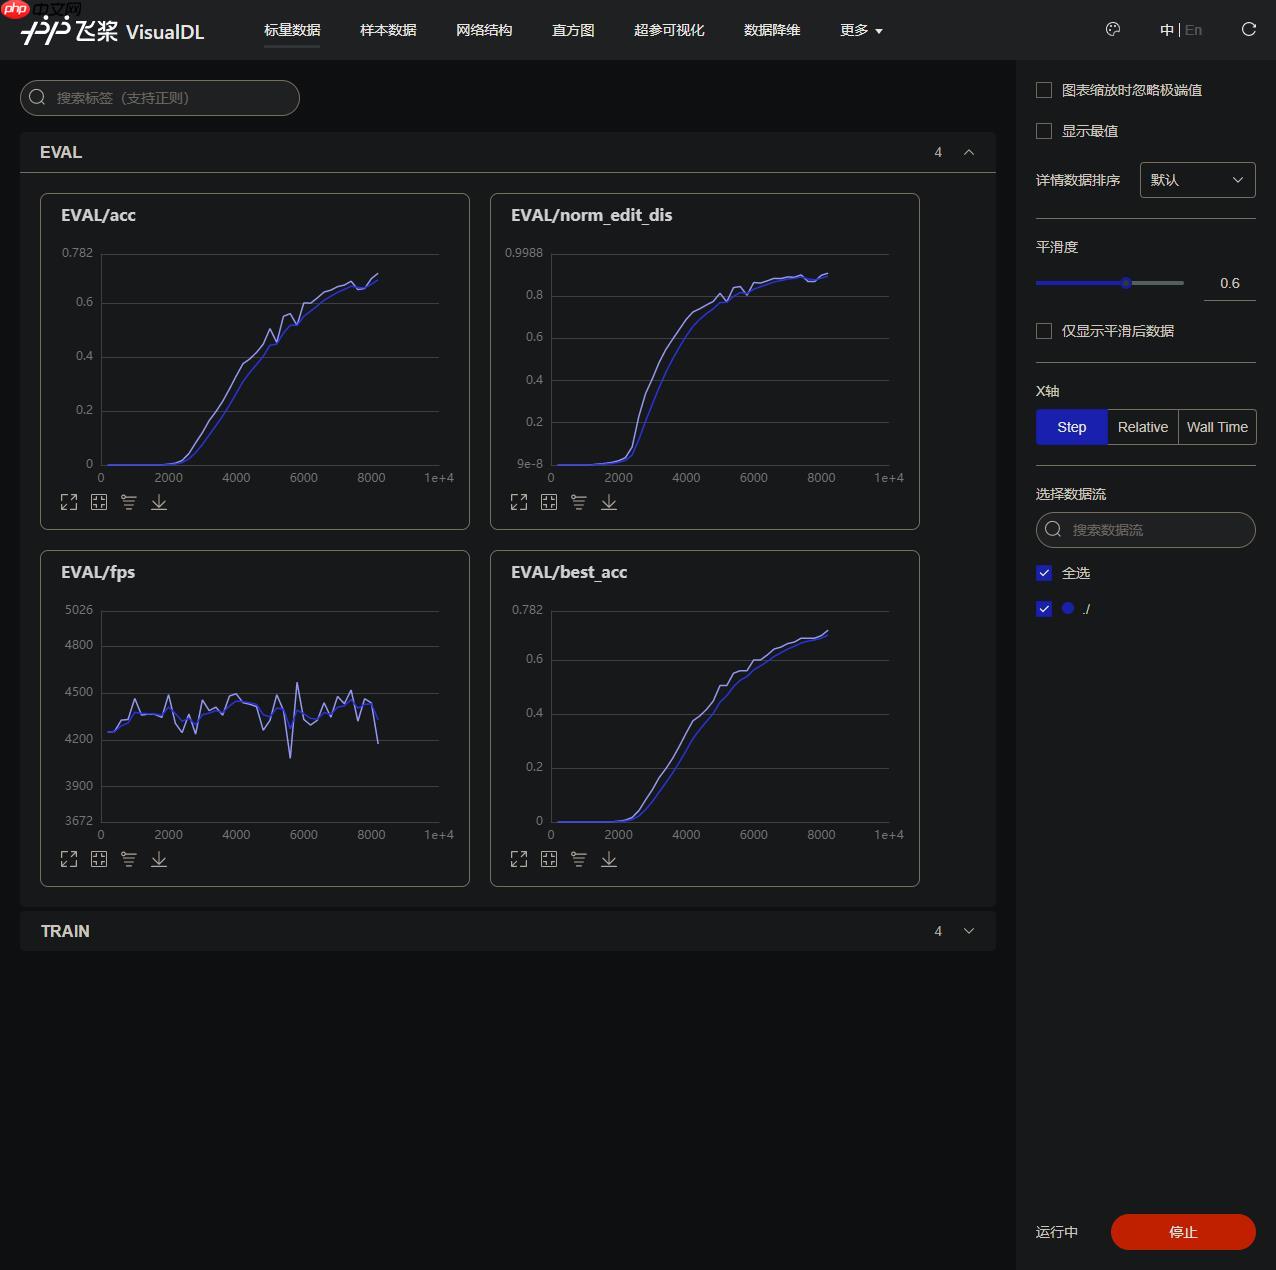The image size is (1276, 1270).
Task: Click the 搜索标签 search field
Action: (x=160, y=98)
